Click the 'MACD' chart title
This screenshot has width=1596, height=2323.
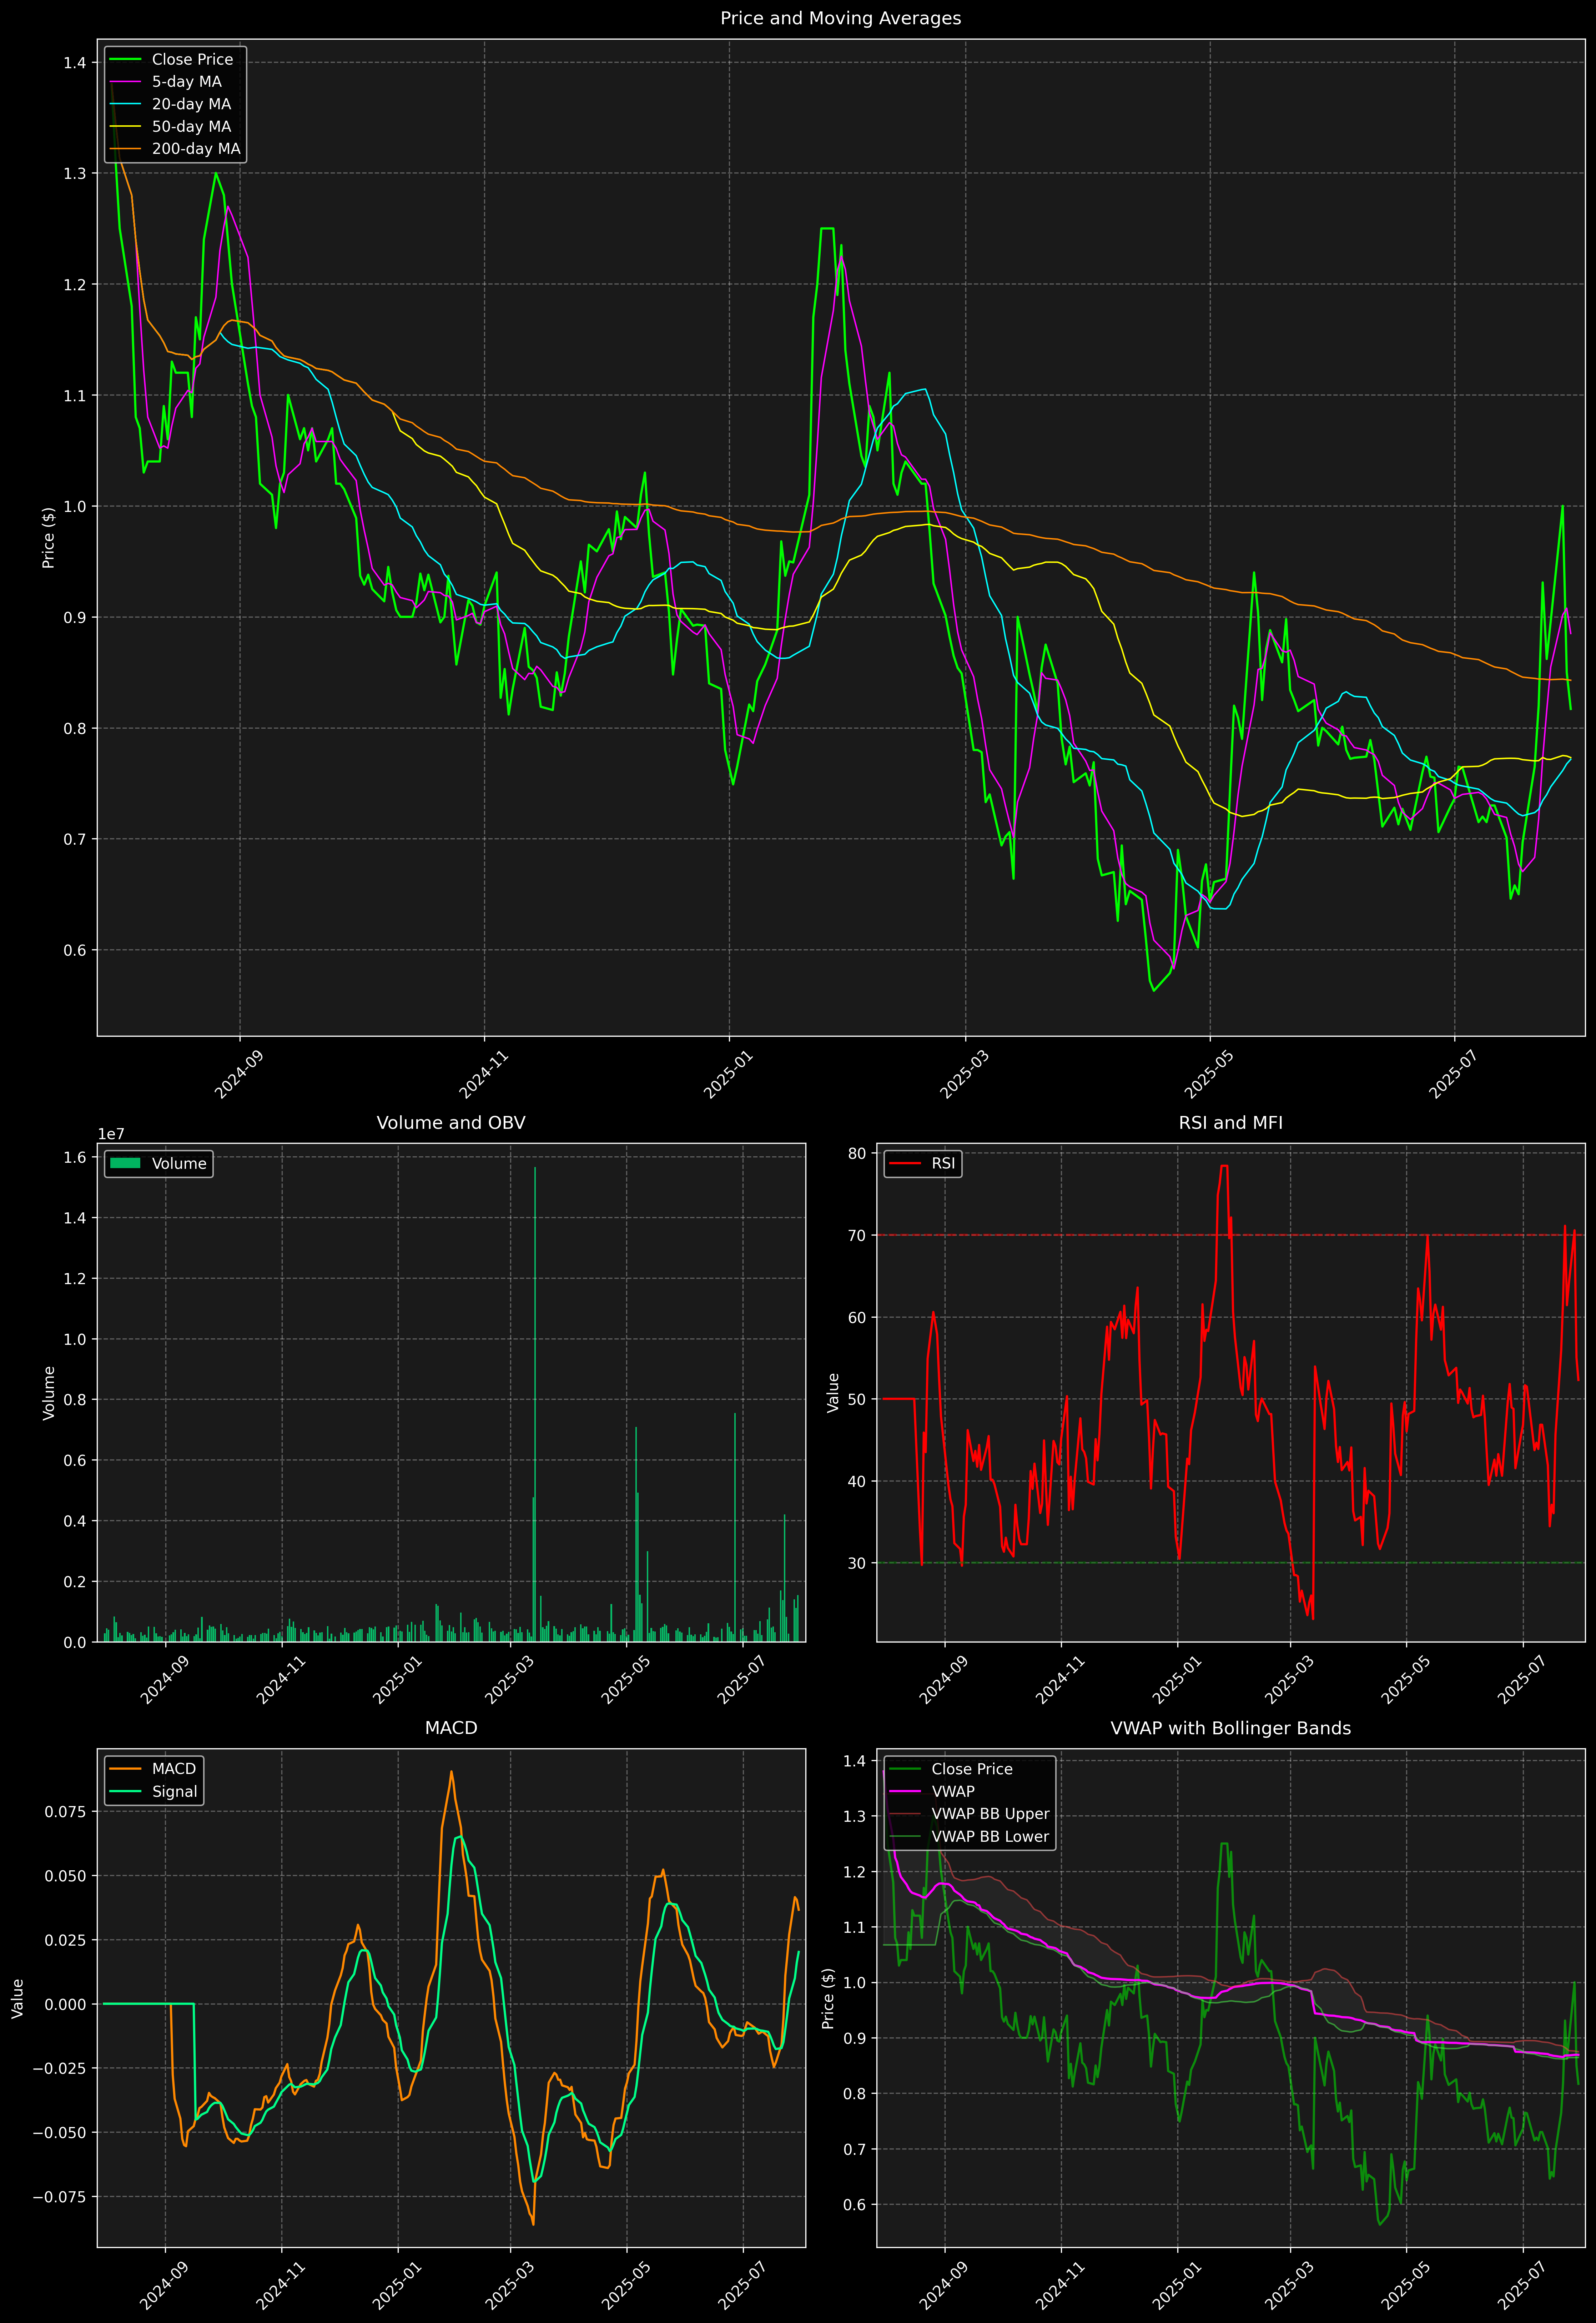[x=451, y=1728]
